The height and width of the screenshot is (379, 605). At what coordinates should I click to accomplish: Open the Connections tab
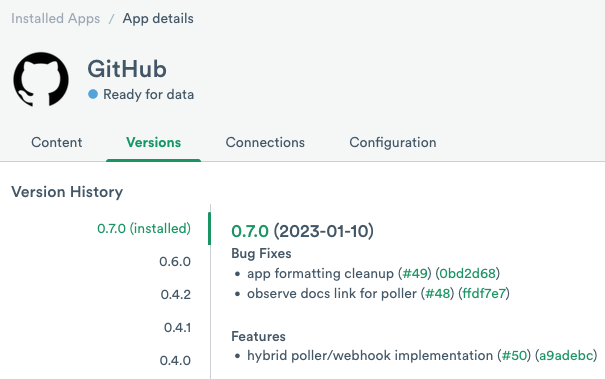[265, 142]
